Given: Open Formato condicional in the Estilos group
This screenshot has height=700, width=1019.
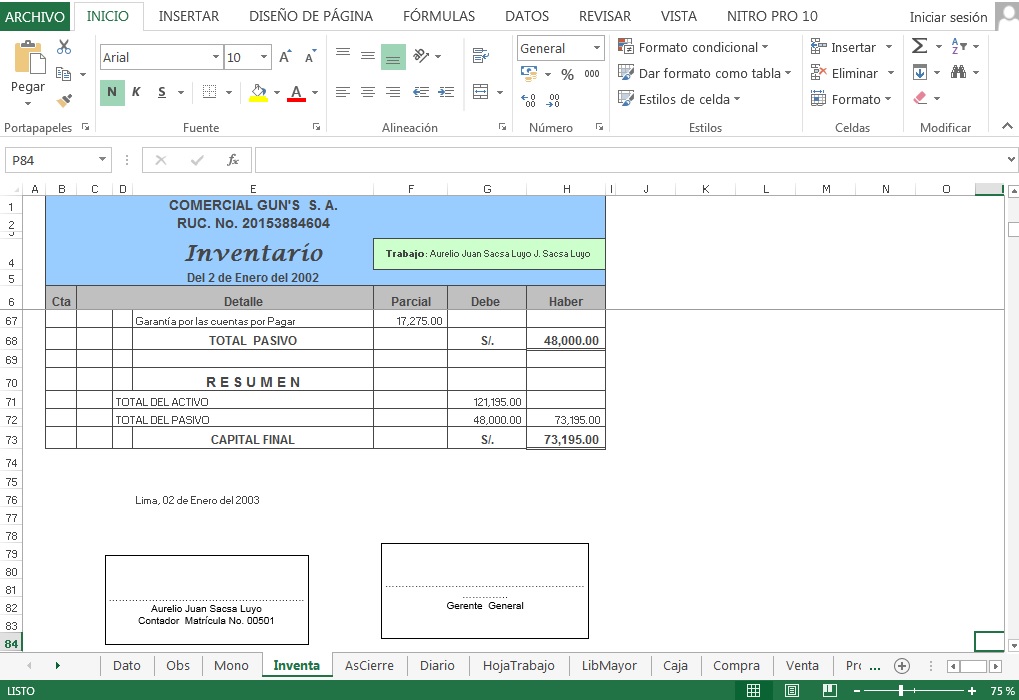Looking at the screenshot, I should [x=697, y=46].
